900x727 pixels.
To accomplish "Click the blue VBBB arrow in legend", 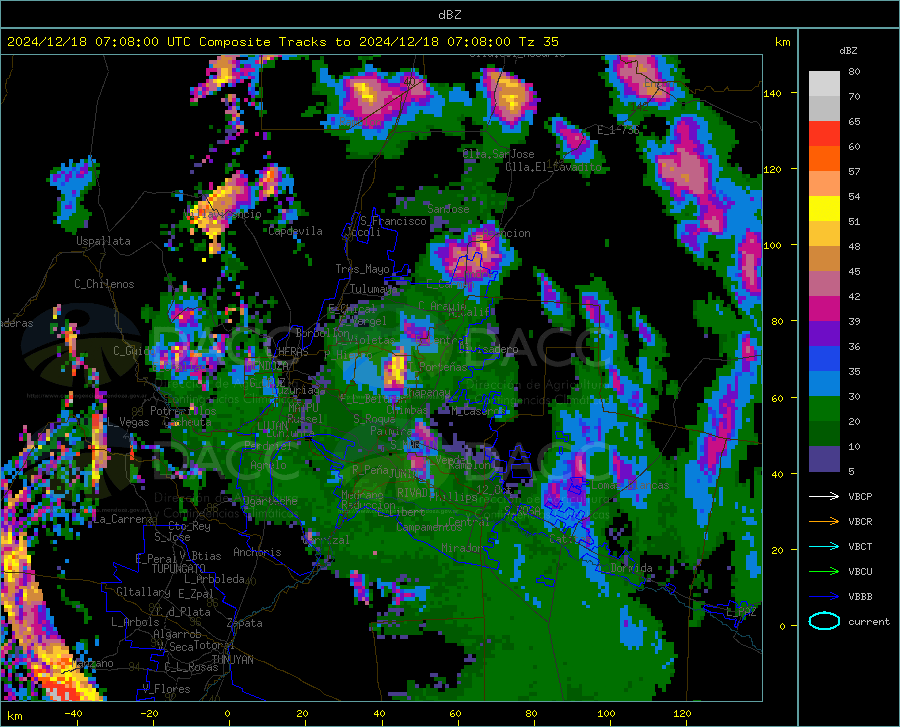I will pyautogui.click(x=824, y=596).
